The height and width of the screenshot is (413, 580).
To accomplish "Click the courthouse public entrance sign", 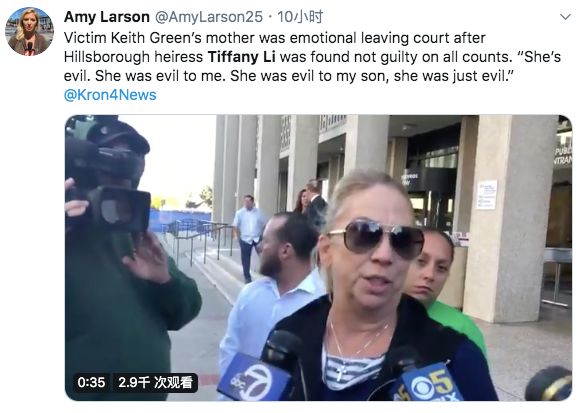I will coord(563,156).
